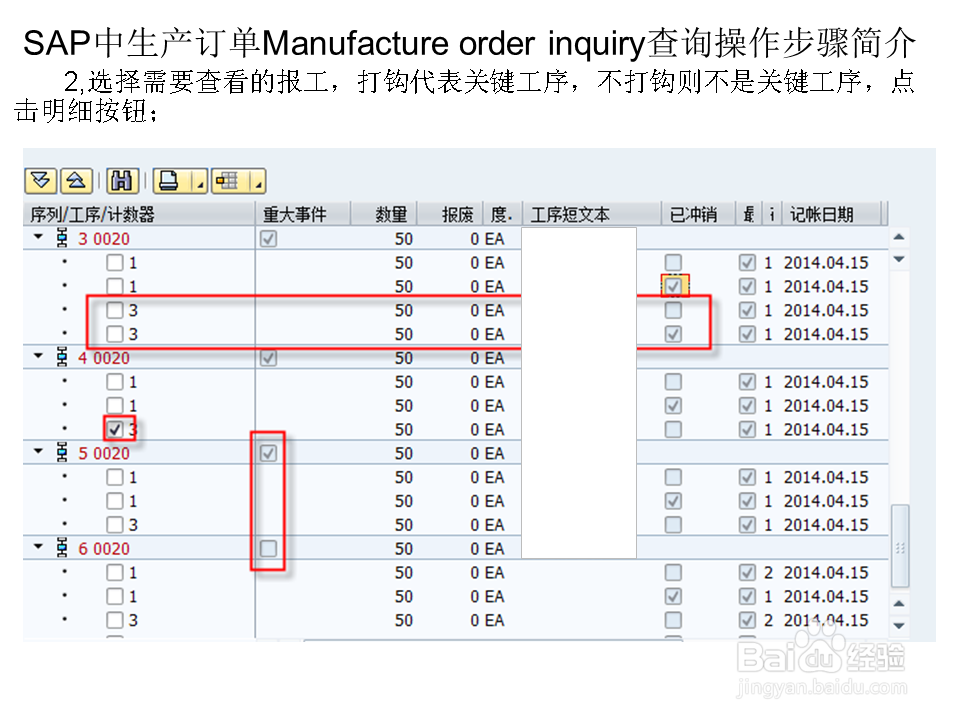Click the sequence icon beside 6 0020
The image size is (960, 720).
point(62,547)
